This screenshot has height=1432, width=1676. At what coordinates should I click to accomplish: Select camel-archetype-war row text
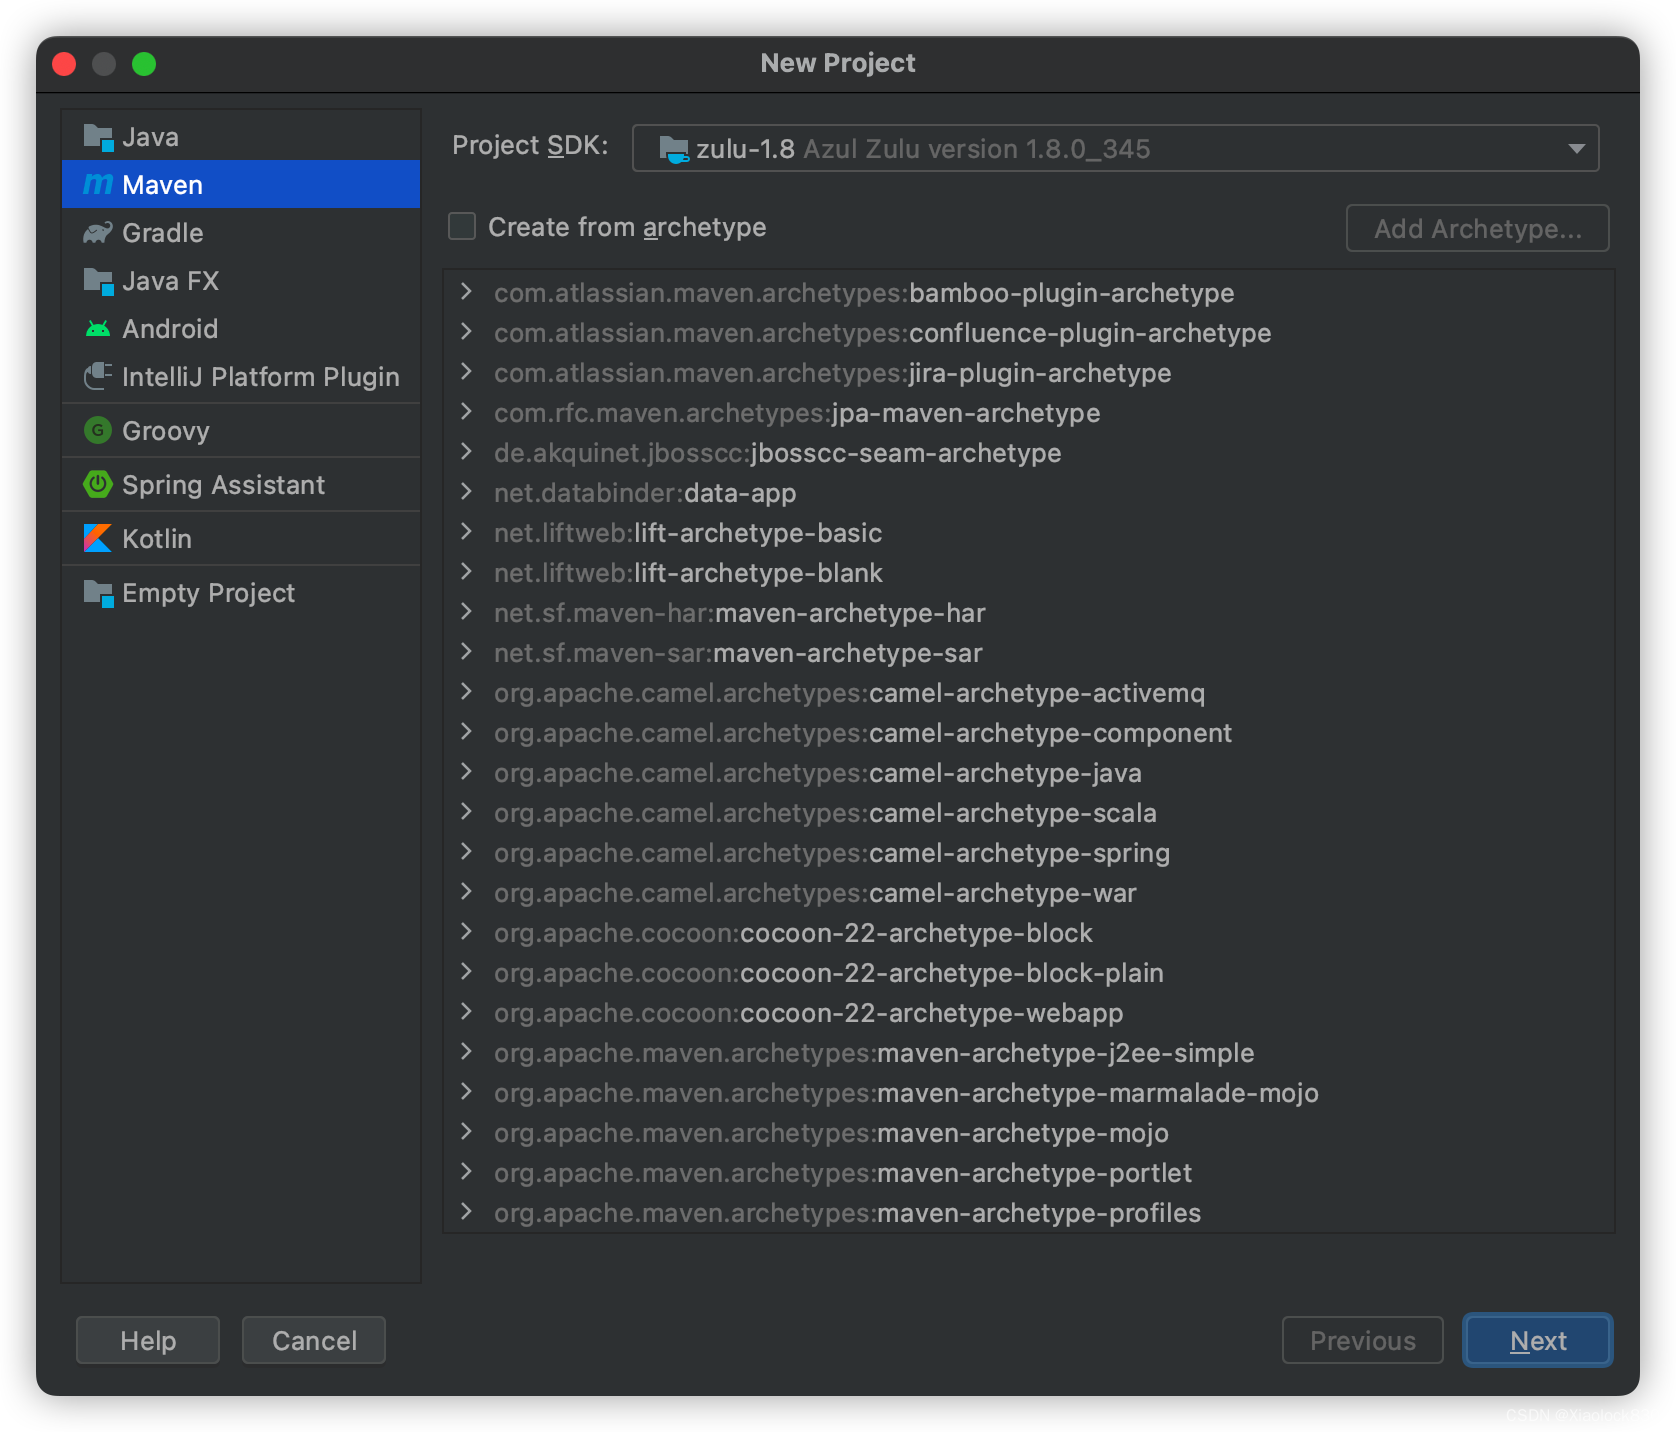pyautogui.click(x=815, y=893)
